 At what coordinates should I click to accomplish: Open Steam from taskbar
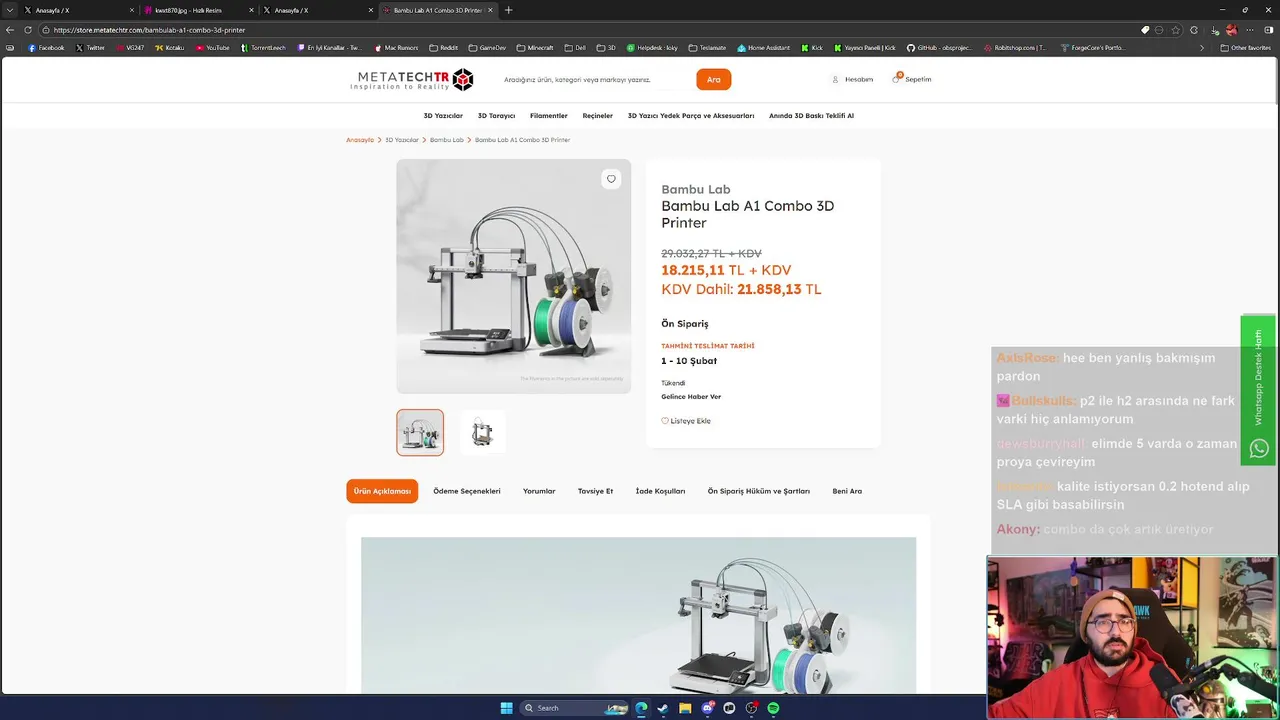[x=662, y=708]
